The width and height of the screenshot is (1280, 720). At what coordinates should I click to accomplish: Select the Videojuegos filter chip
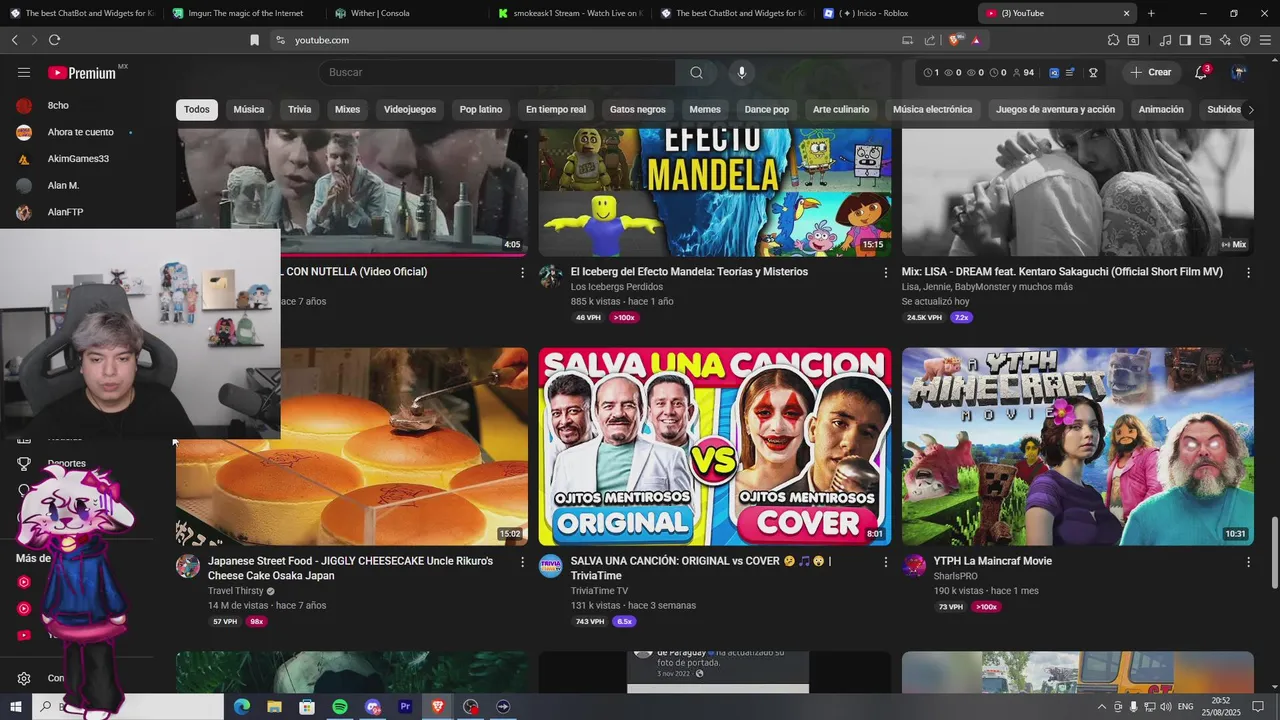410,110
